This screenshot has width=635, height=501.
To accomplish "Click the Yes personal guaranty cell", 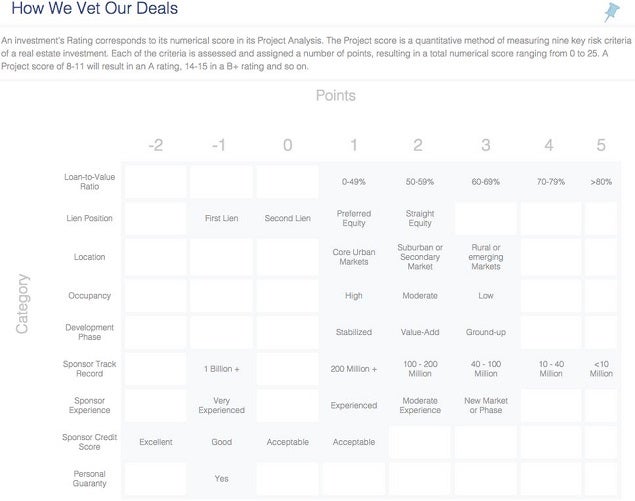I will tap(222, 479).
